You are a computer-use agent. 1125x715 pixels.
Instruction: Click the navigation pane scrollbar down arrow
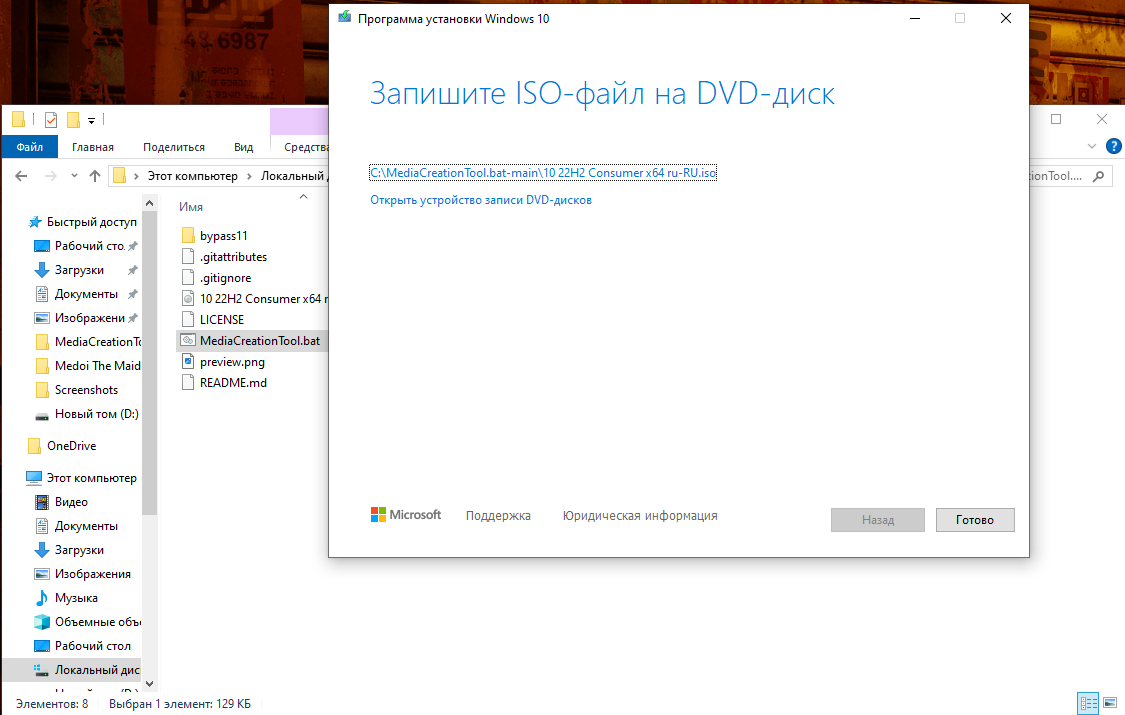click(149, 684)
